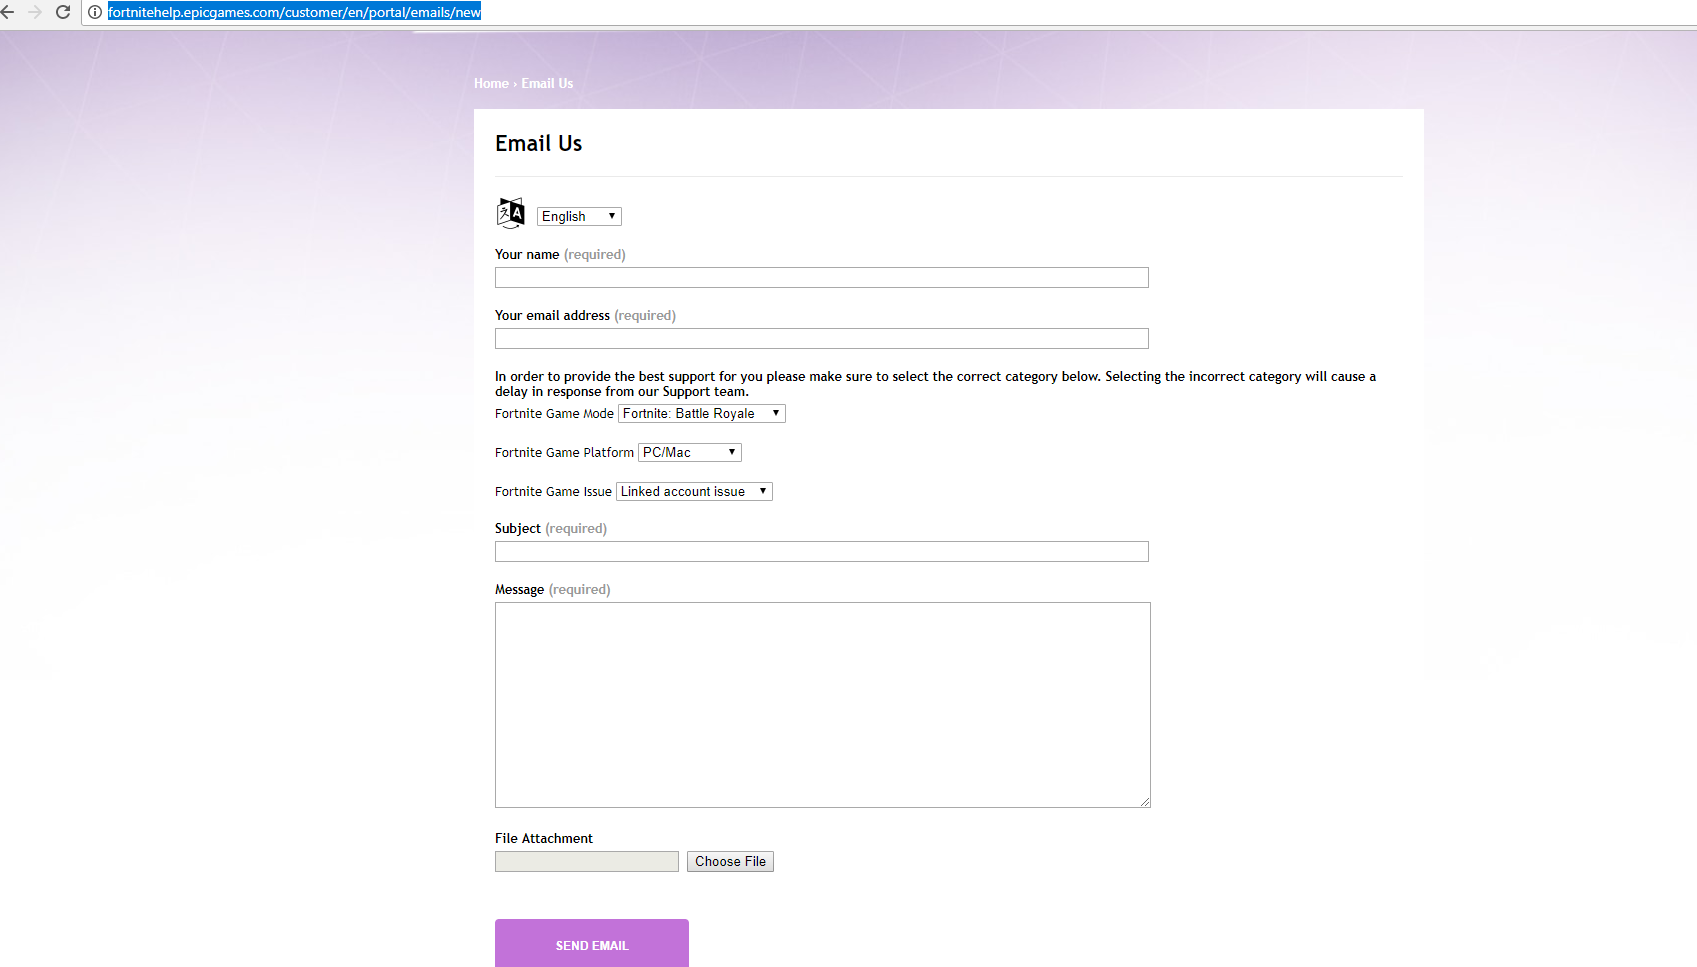Click the File Attachment filename box

[587, 861]
